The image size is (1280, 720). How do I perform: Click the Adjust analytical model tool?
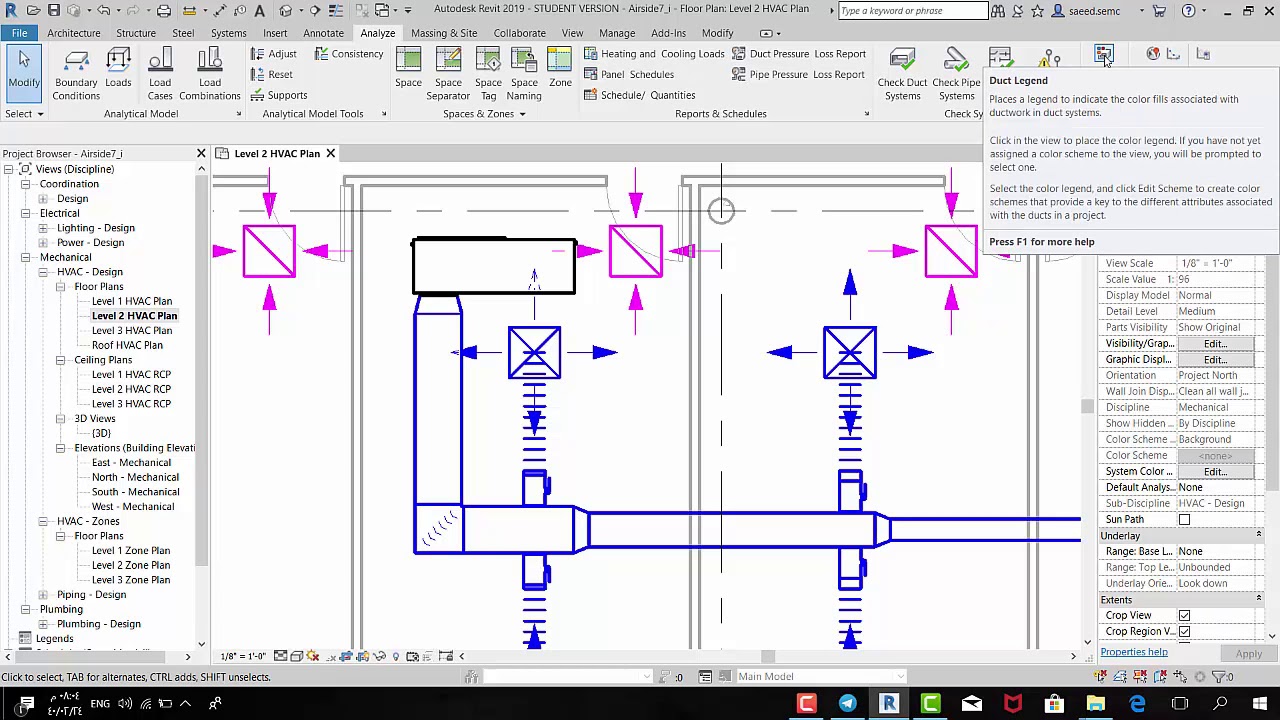[x=273, y=54]
